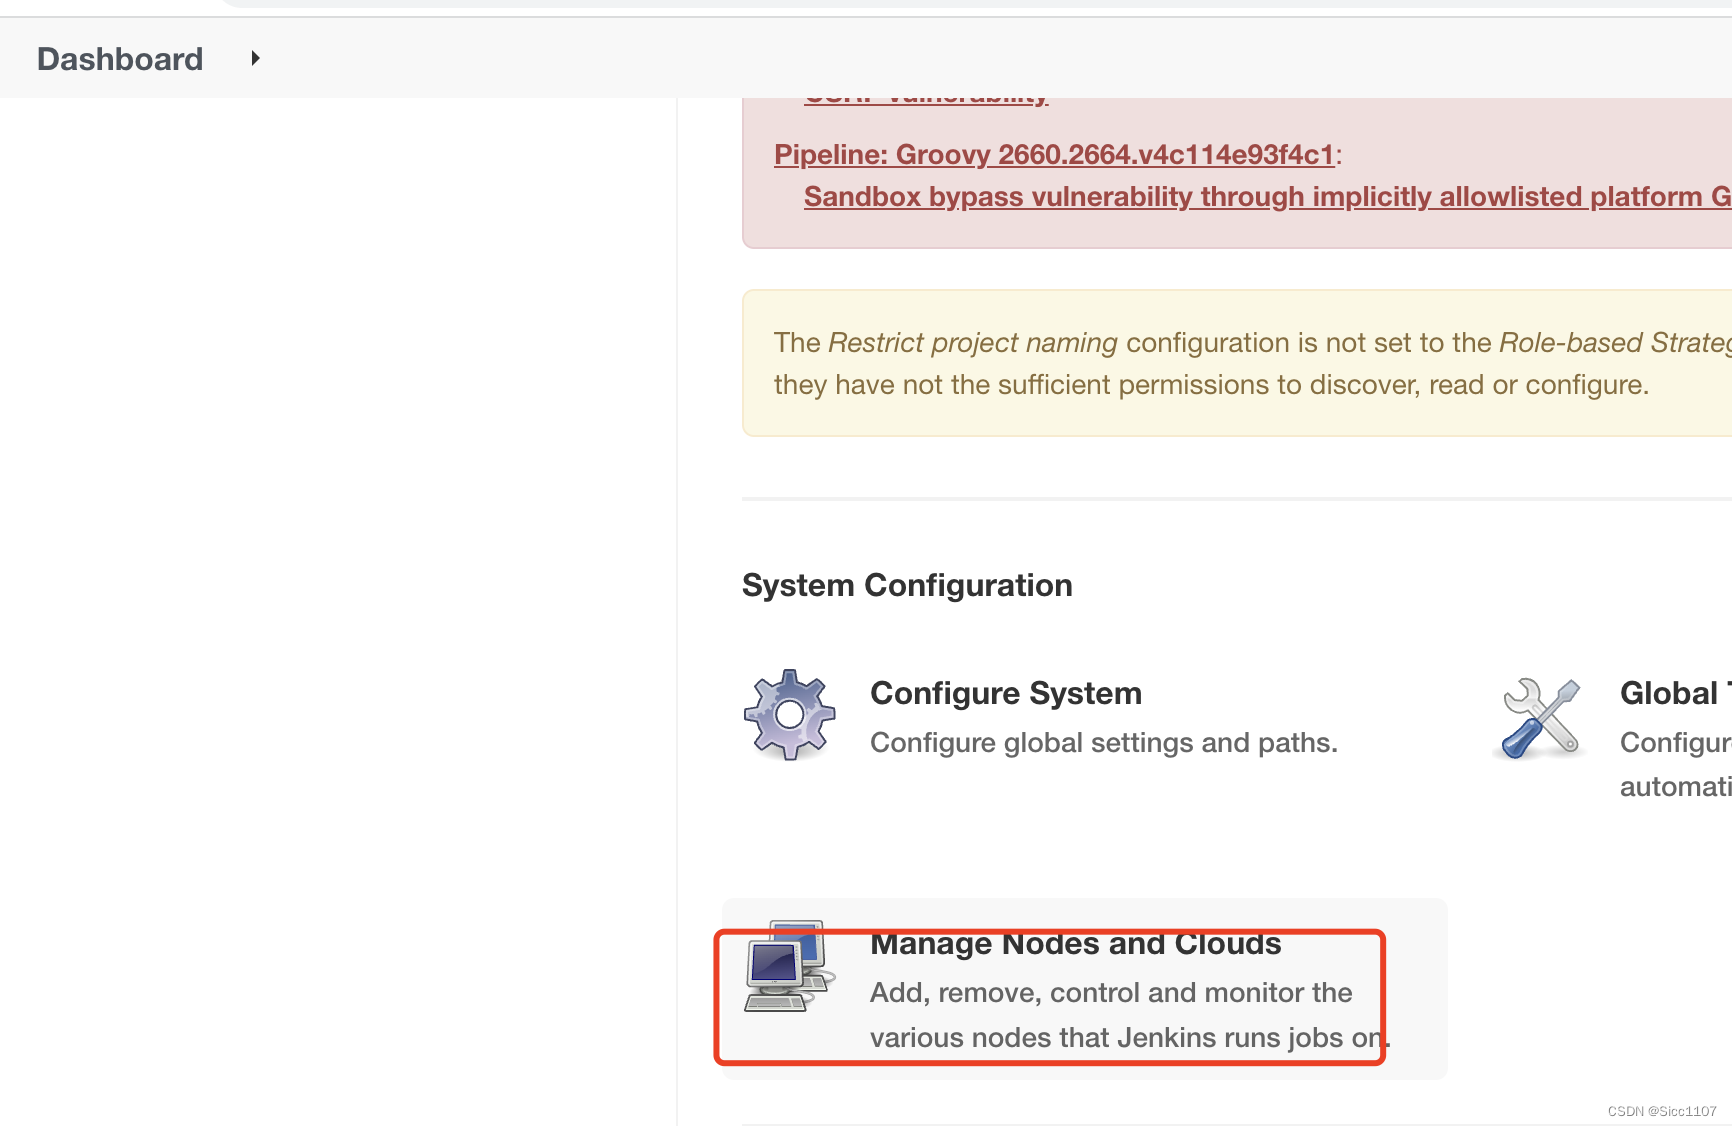This screenshot has width=1732, height=1126.
Task: Open the Configure System gear icon
Action: coord(790,714)
